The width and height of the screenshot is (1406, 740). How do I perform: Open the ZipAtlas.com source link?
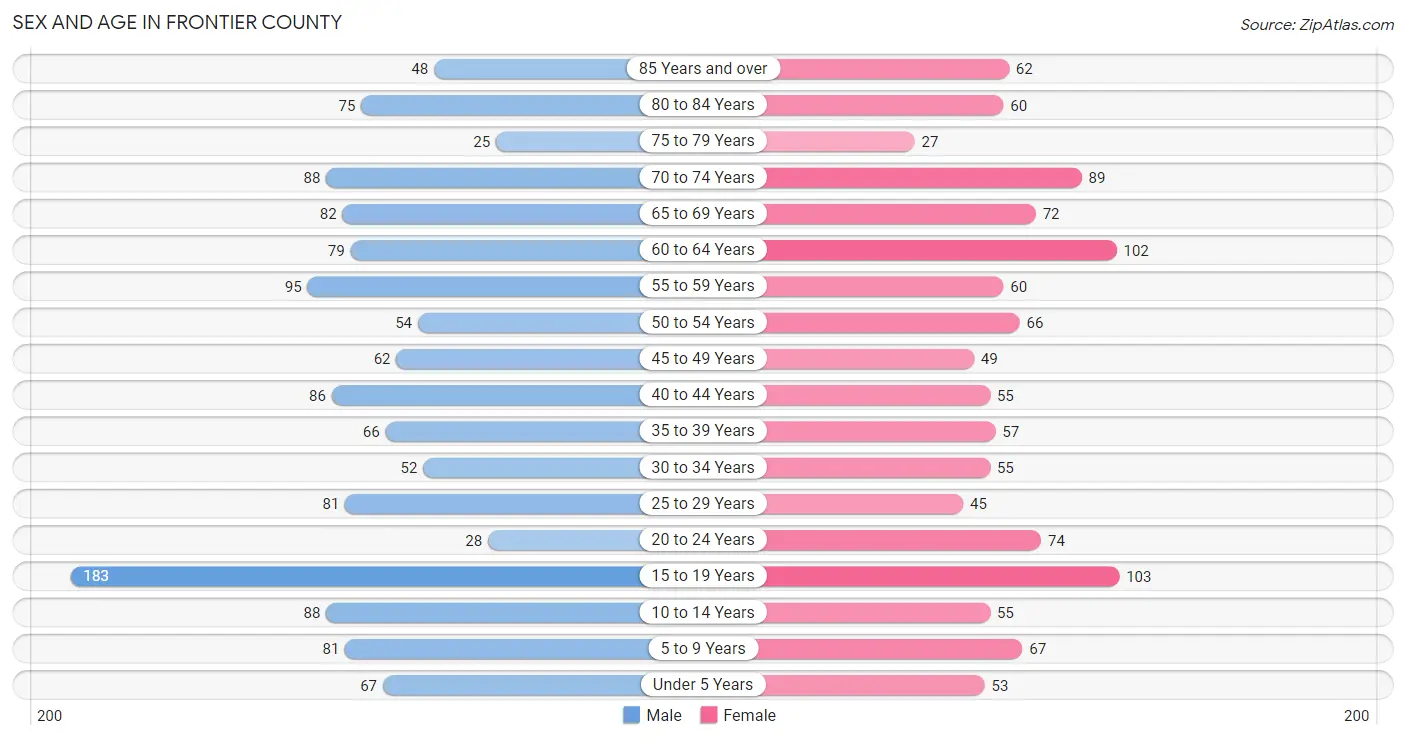point(1317,25)
